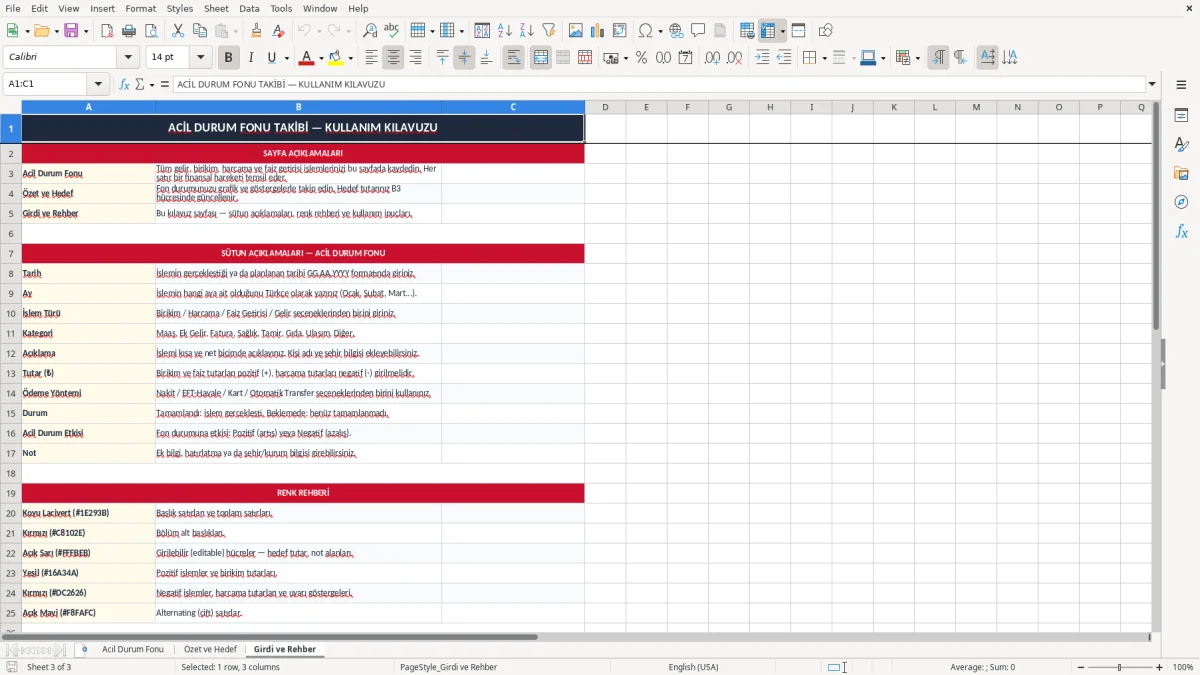Insert an image

pos(576,31)
